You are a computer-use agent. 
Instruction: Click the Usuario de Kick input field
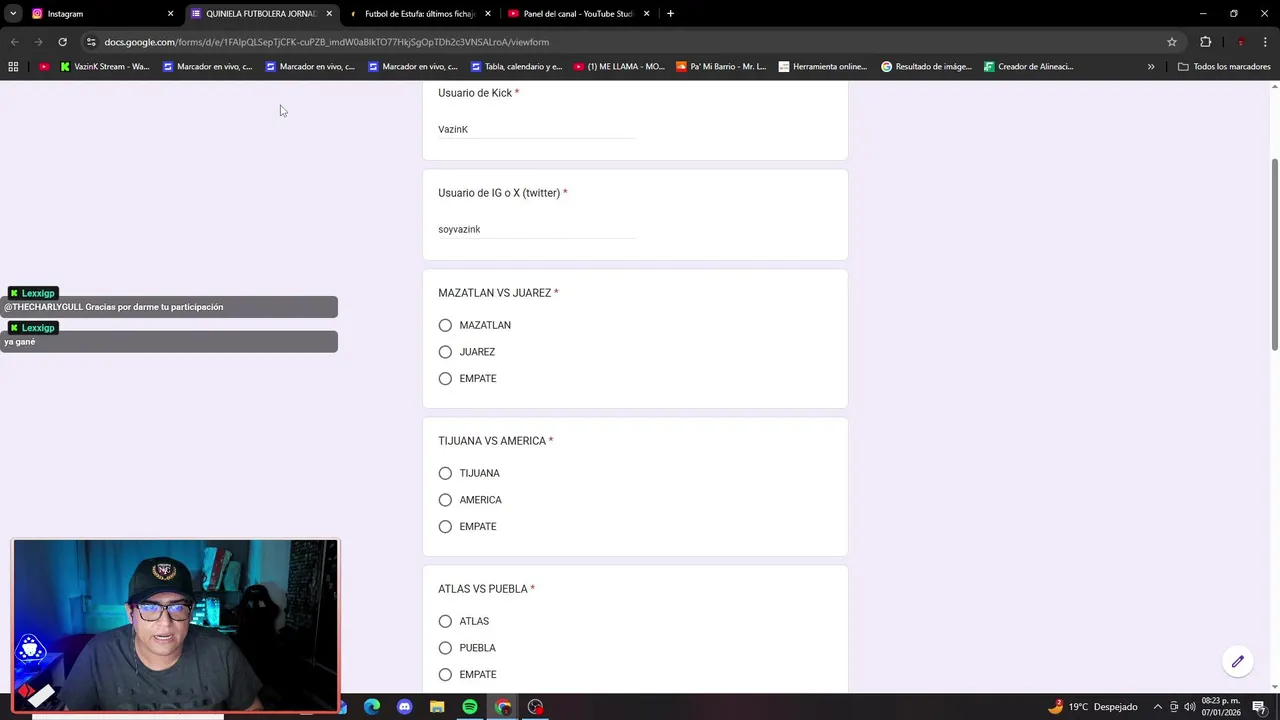coord(537,129)
